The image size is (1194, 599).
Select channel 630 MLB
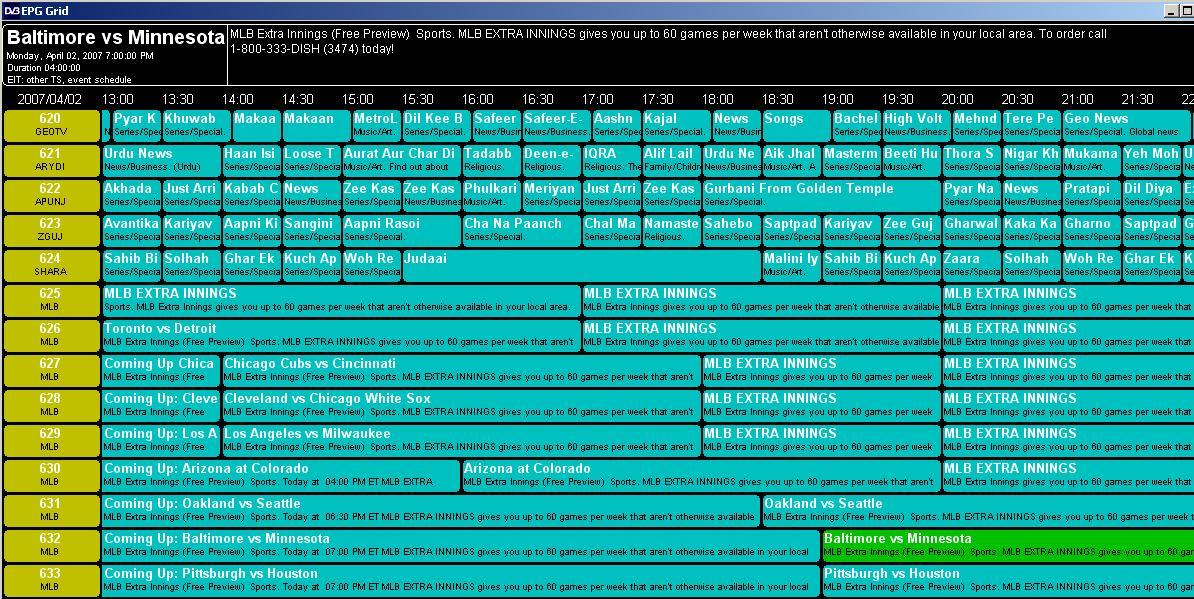(50, 476)
